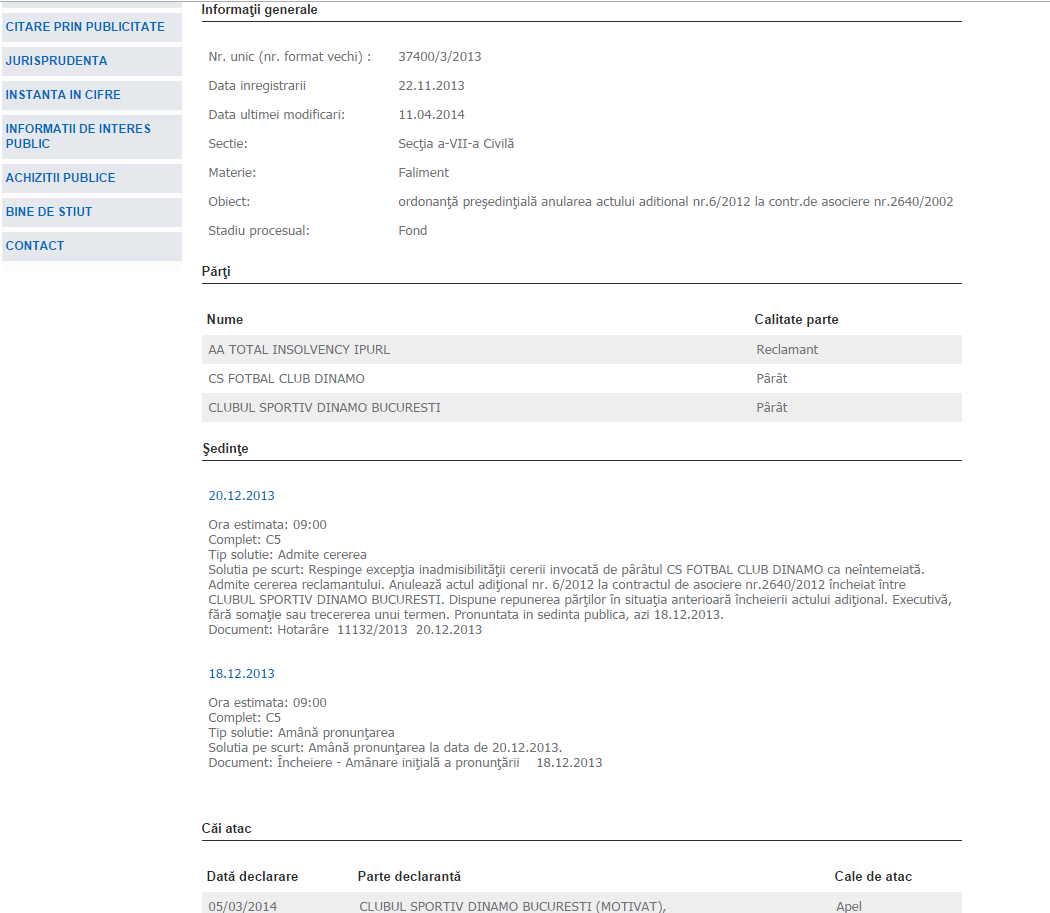Click the Dată declarare column header
The height and width of the screenshot is (913, 1050).
pos(252,877)
